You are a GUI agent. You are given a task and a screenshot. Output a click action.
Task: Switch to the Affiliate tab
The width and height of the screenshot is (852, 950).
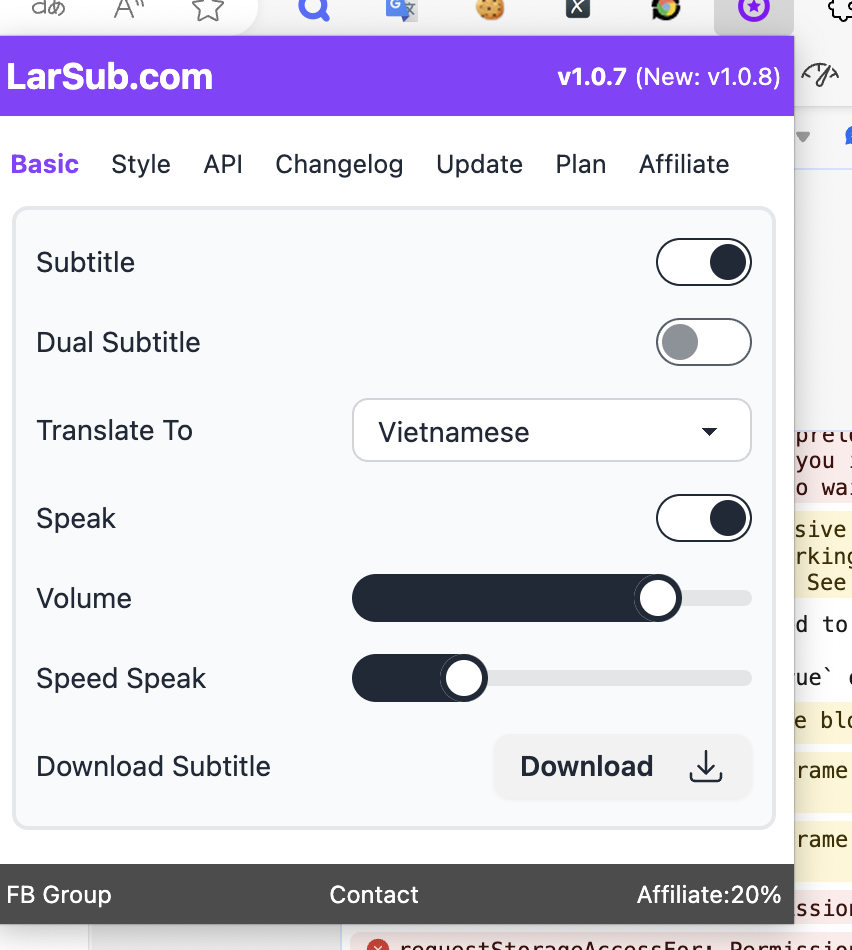pyautogui.click(x=684, y=164)
